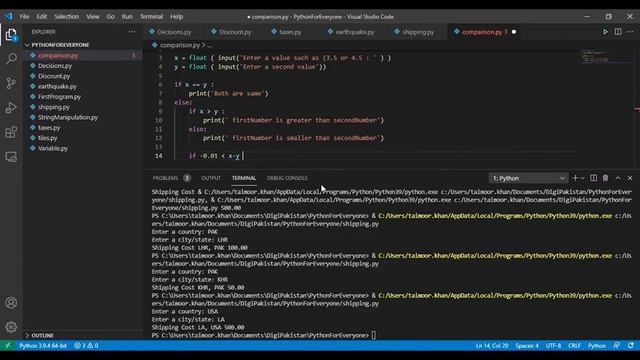Screen dimensions: 640x360
Task: Open the Manage gear icon
Action: [x=11, y=327]
